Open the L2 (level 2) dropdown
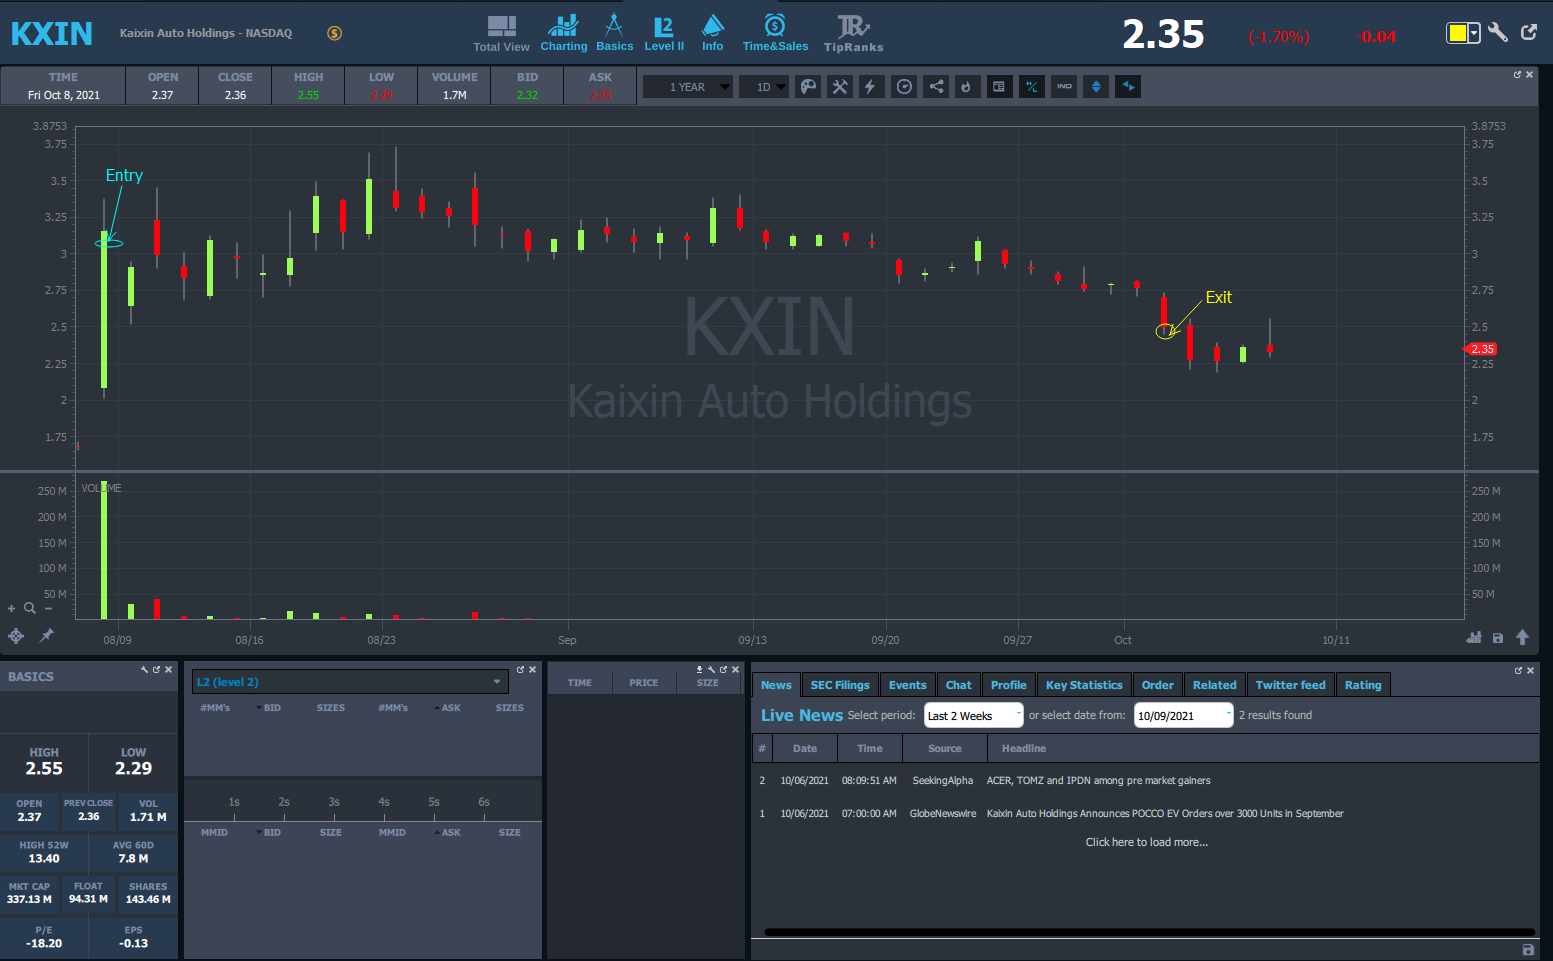This screenshot has width=1553, height=961. (x=350, y=682)
